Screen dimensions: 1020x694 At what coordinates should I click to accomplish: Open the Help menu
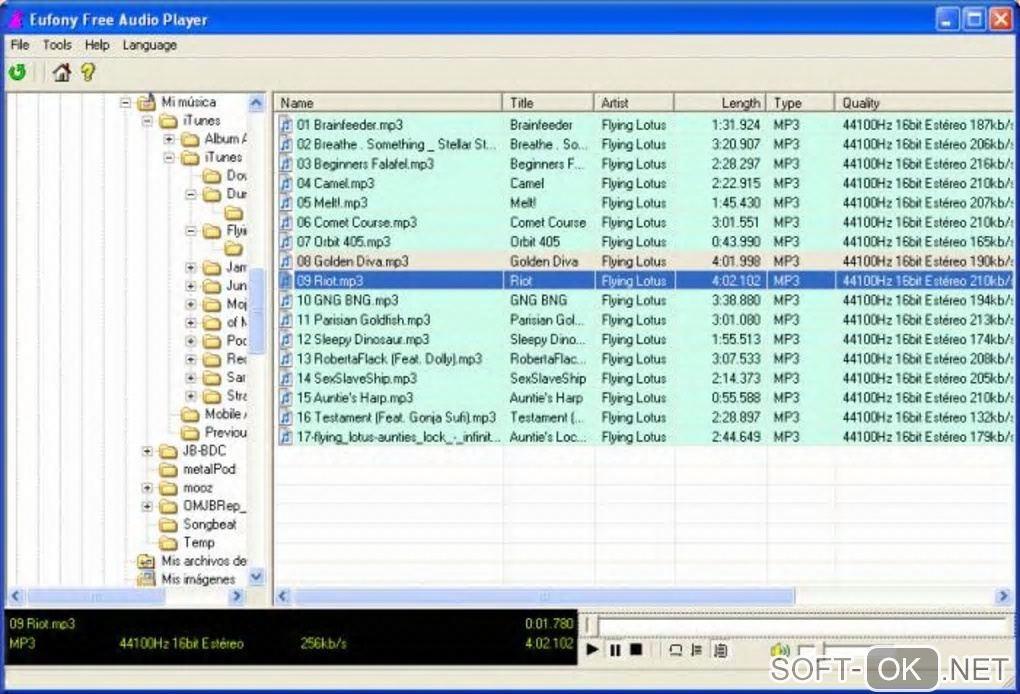[x=97, y=45]
